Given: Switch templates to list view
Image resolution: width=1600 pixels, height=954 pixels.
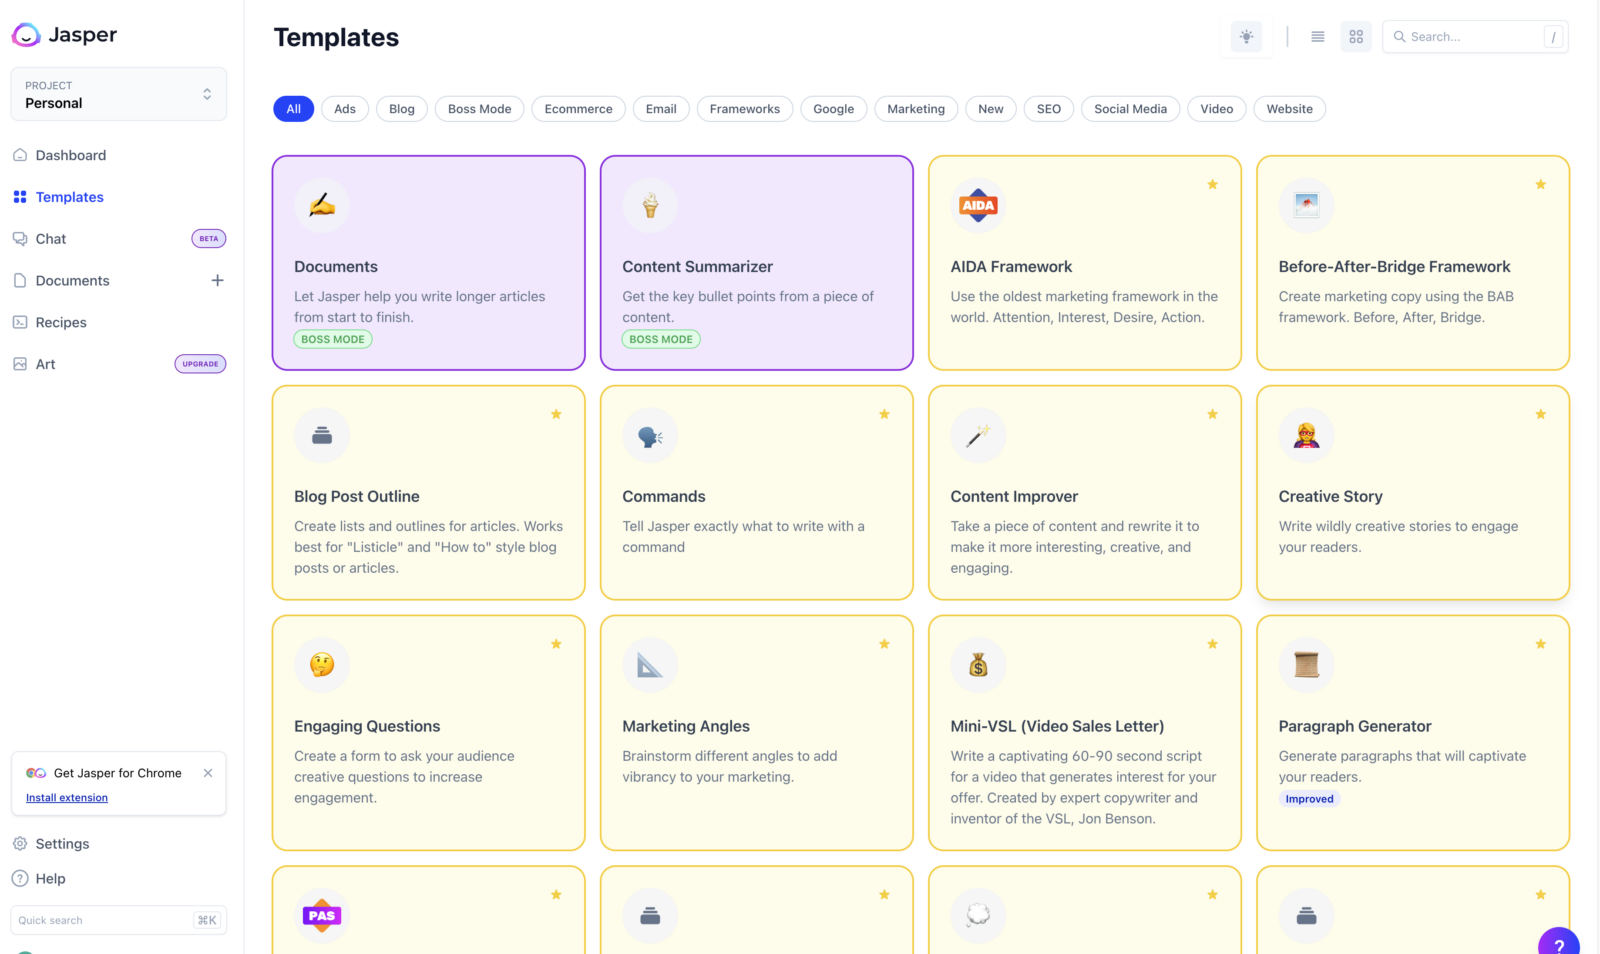Looking at the screenshot, I should tap(1317, 36).
